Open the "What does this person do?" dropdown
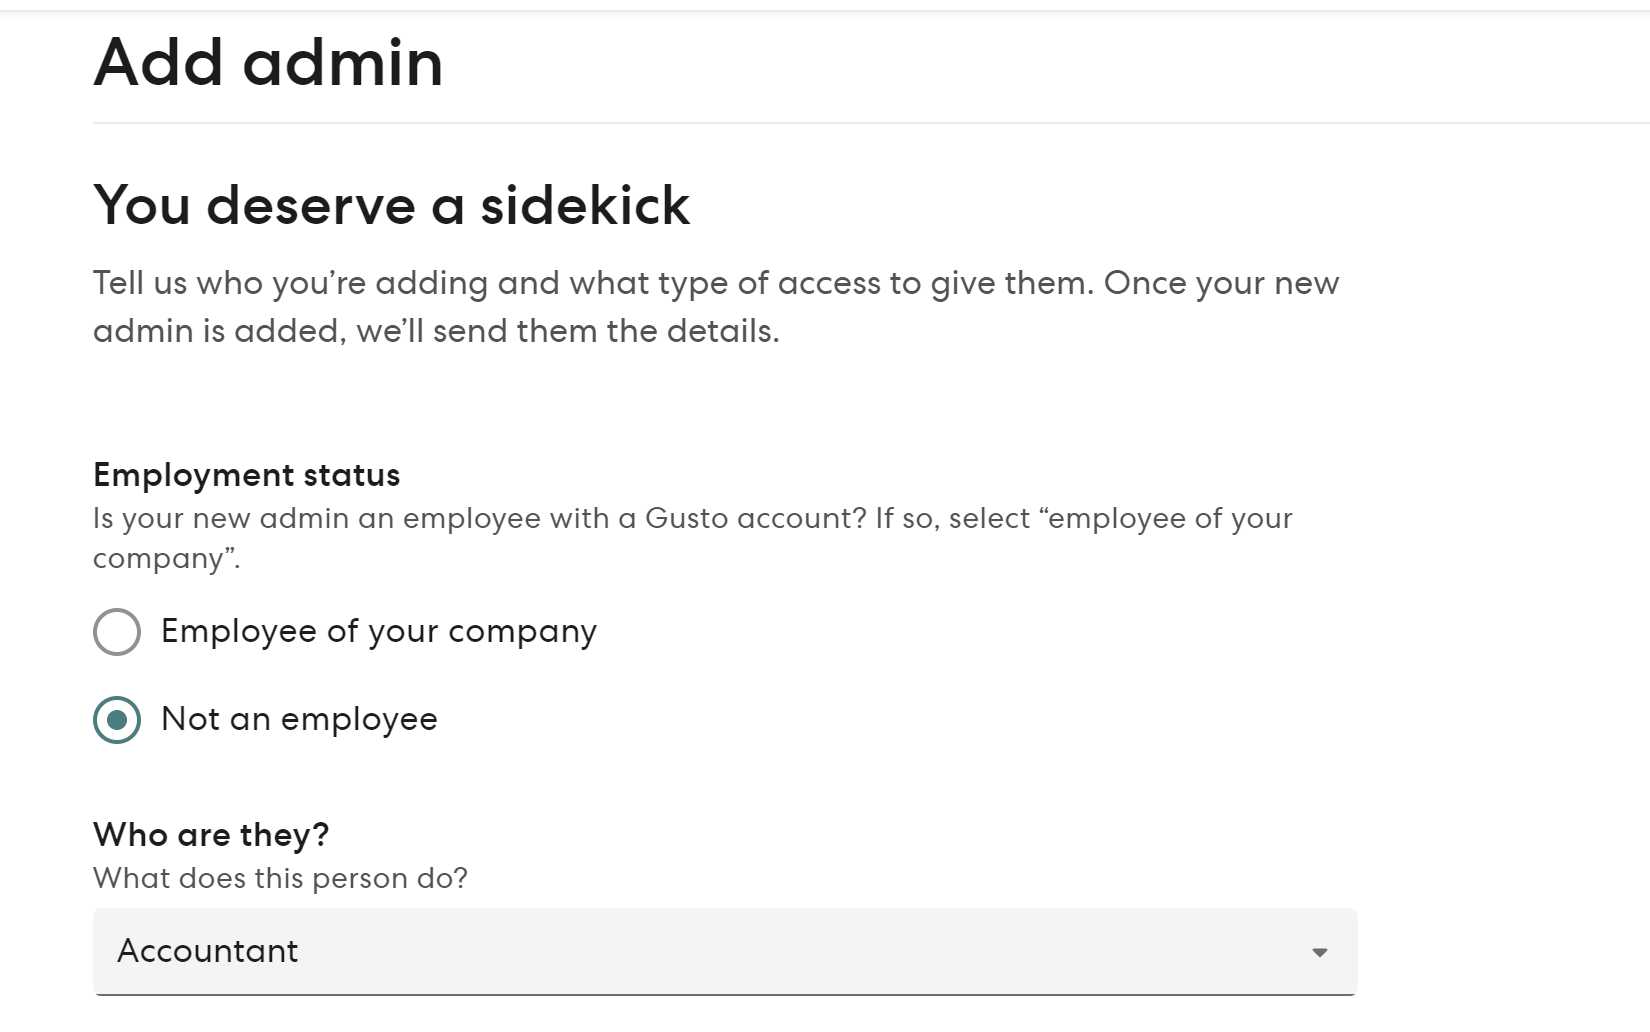Image resolution: width=1650 pixels, height=1032 pixels. coord(725,952)
